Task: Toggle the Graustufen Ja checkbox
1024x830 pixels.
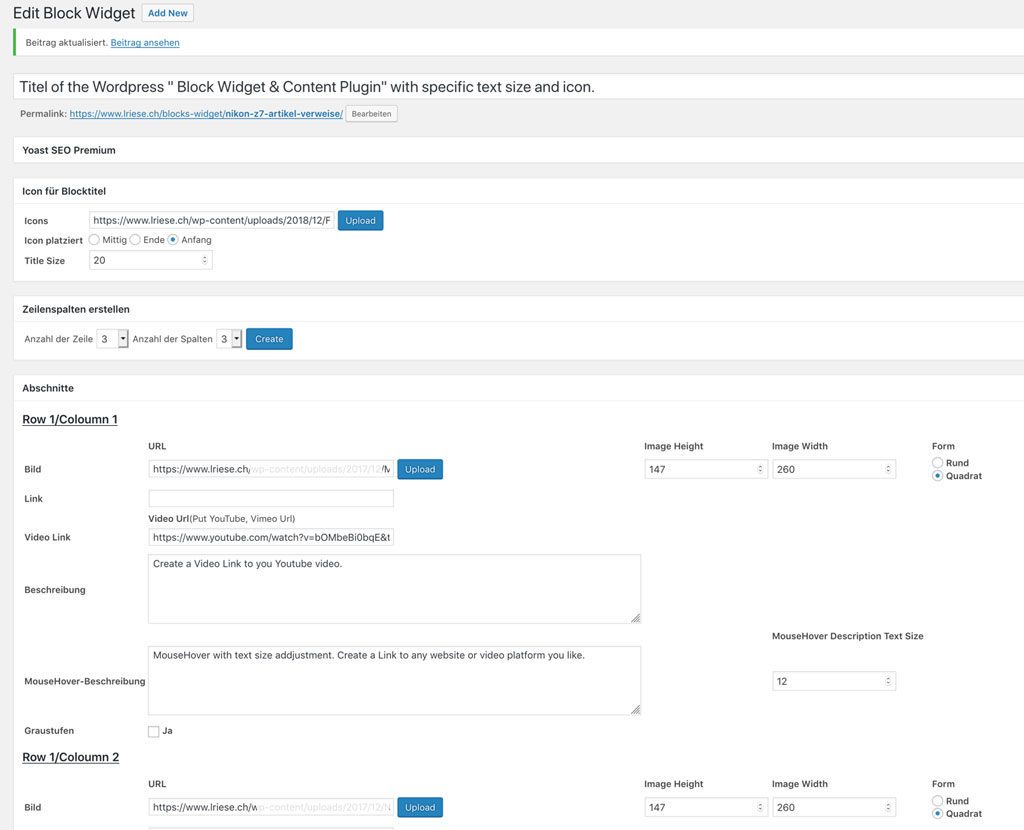Action: [x=153, y=731]
